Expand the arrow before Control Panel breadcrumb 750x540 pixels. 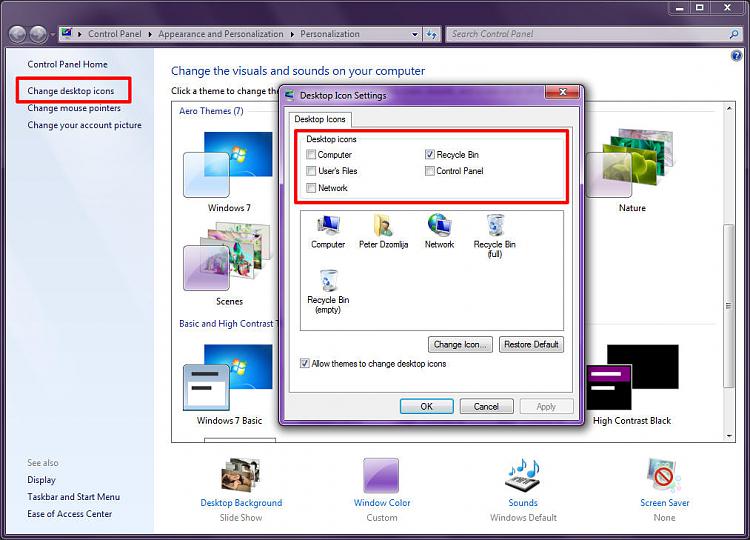click(x=80, y=34)
